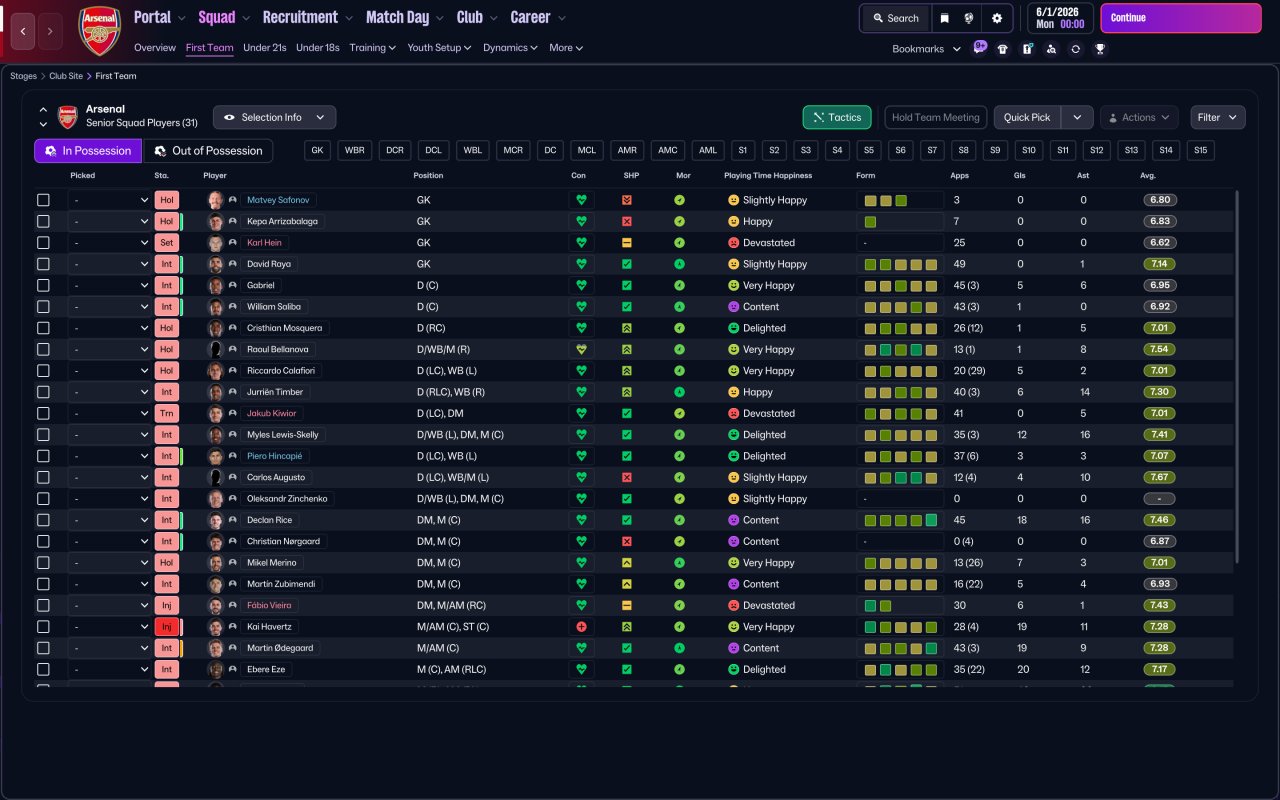
Task: Open the settings gear icon
Action: (997, 18)
